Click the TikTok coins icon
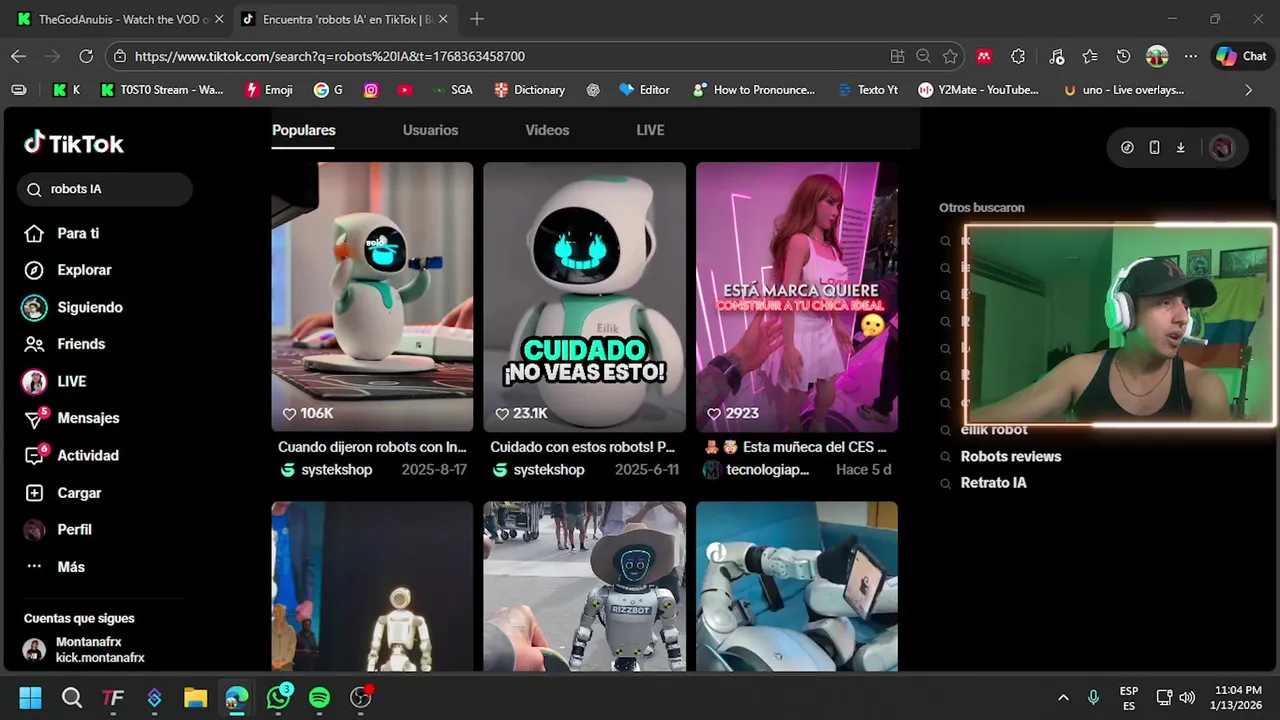Image resolution: width=1280 pixels, height=720 pixels. (1127, 147)
